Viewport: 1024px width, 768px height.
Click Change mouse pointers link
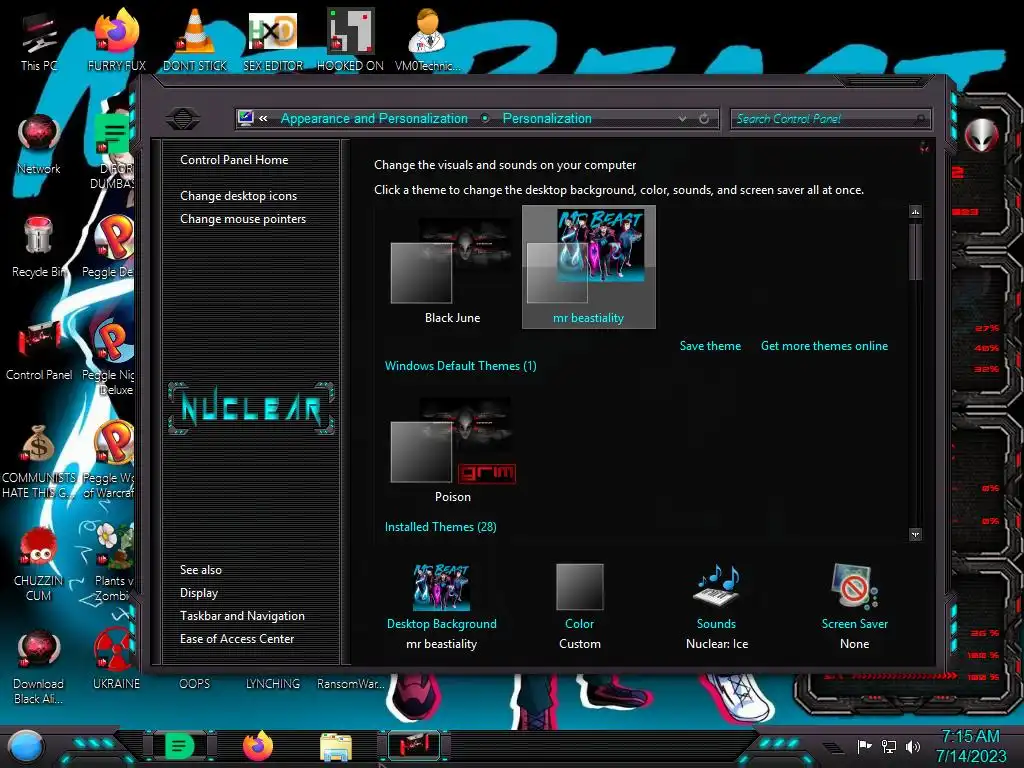[x=243, y=219]
